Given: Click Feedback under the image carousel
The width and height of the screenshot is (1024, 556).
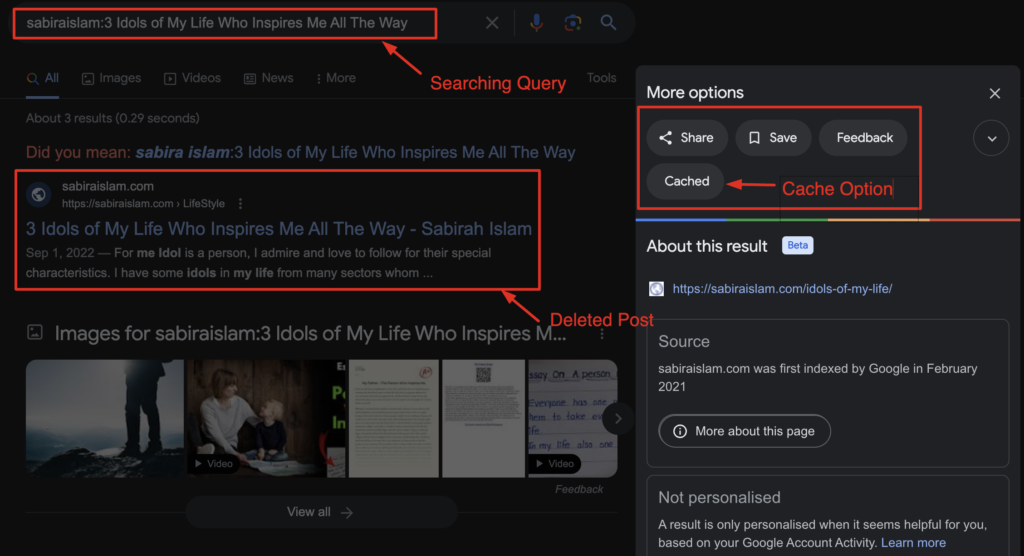Looking at the screenshot, I should [x=579, y=489].
